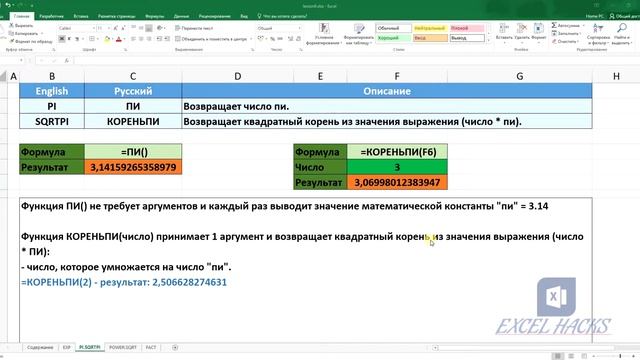This screenshot has height=360, width=640.
Task: Toggle underline formatting (Ч)
Action: tap(77, 39)
